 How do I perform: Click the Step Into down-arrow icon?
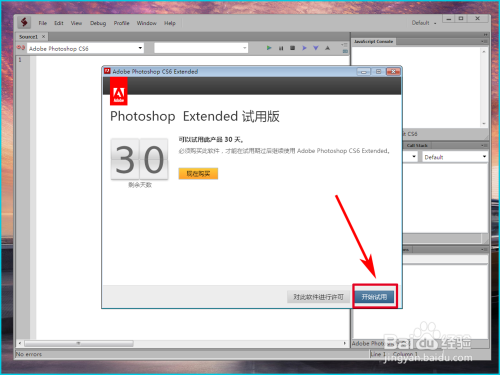(x=316, y=48)
